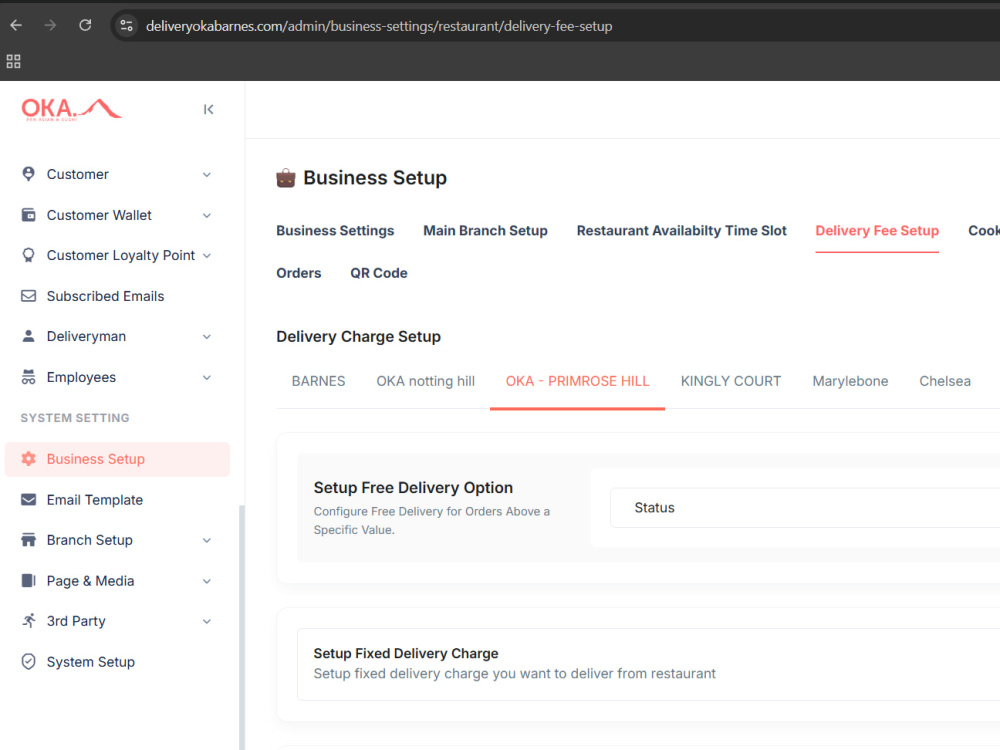Expand the Customer Loyalty Point chevron
The height and width of the screenshot is (750, 1000).
207,256
